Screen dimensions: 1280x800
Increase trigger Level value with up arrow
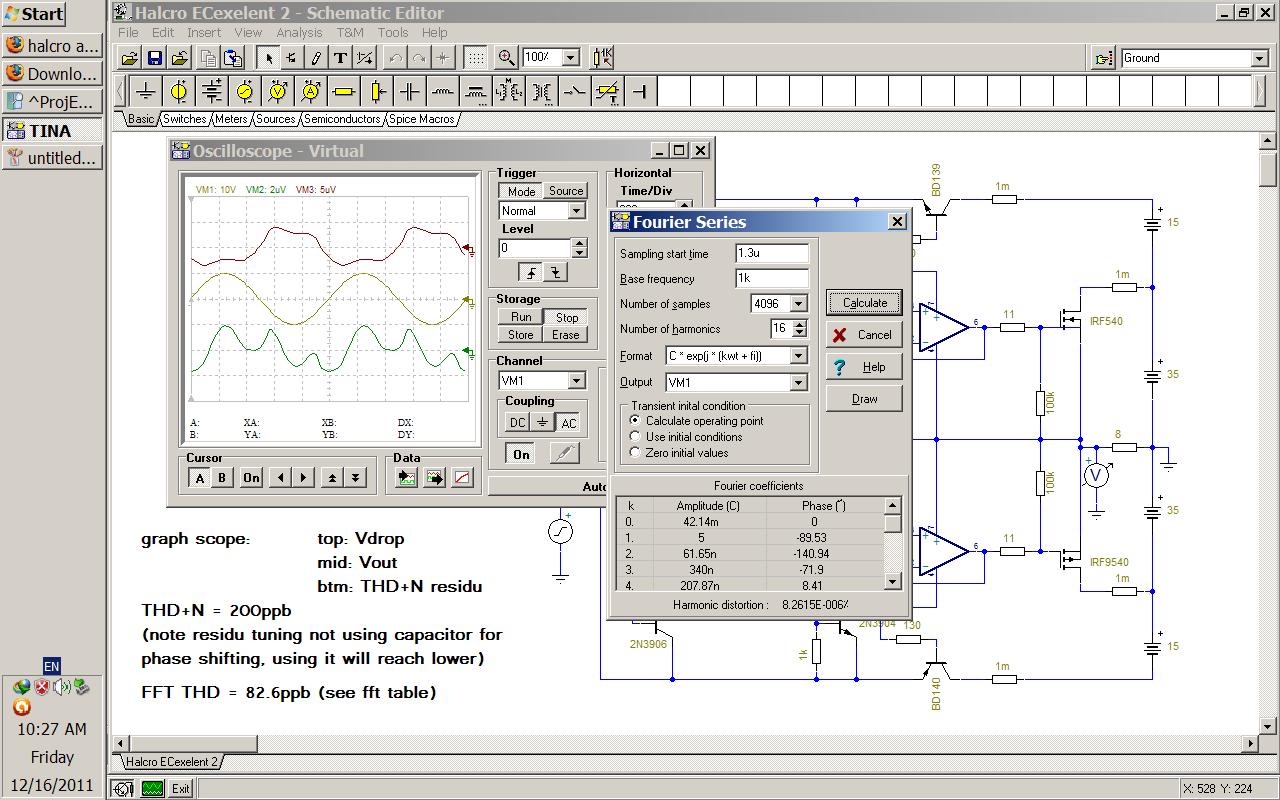[579, 243]
